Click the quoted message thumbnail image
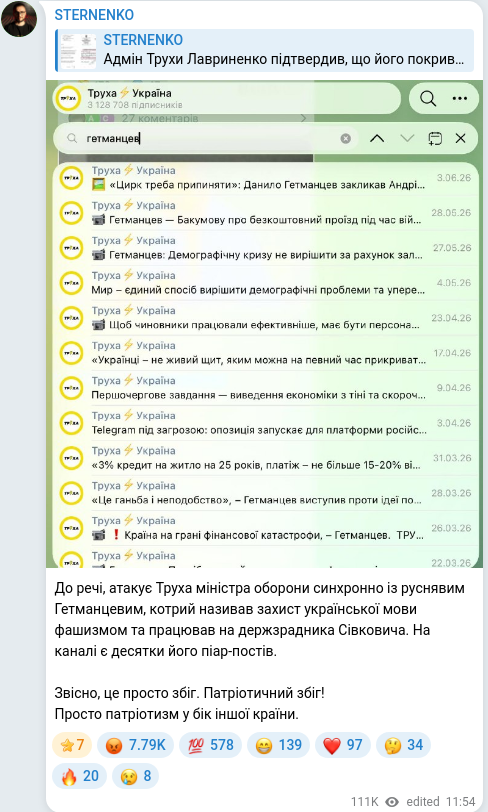The width and height of the screenshot is (488, 812). pyautogui.click(x=79, y=51)
